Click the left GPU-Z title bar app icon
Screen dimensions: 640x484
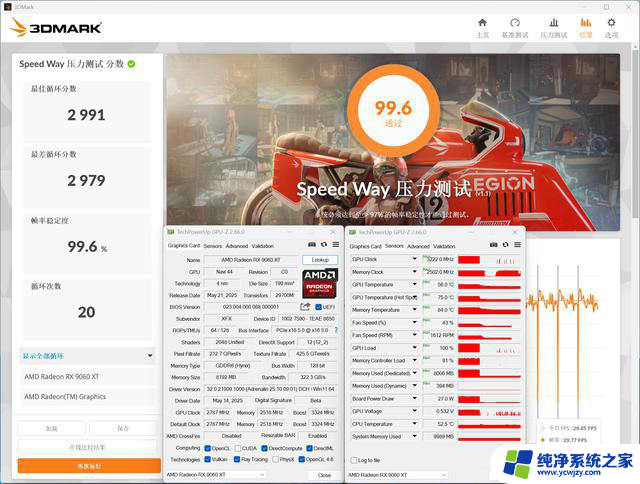click(x=171, y=232)
